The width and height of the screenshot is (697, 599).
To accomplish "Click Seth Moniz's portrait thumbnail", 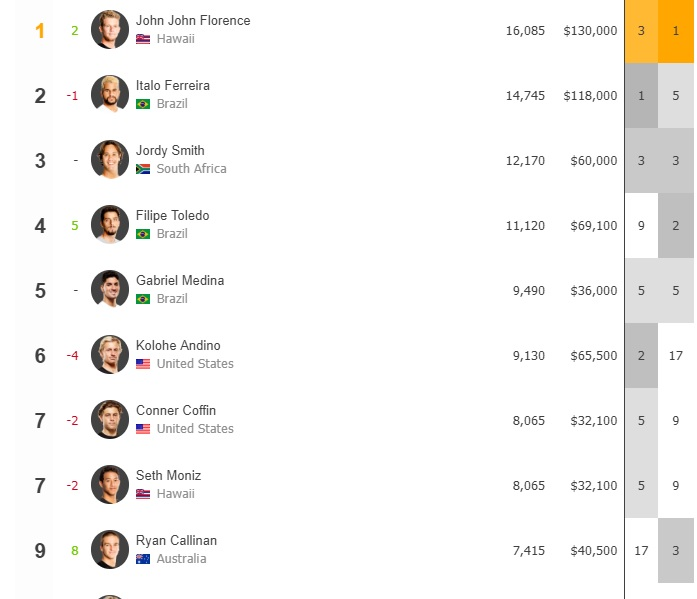I will pyautogui.click(x=110, y=485).
